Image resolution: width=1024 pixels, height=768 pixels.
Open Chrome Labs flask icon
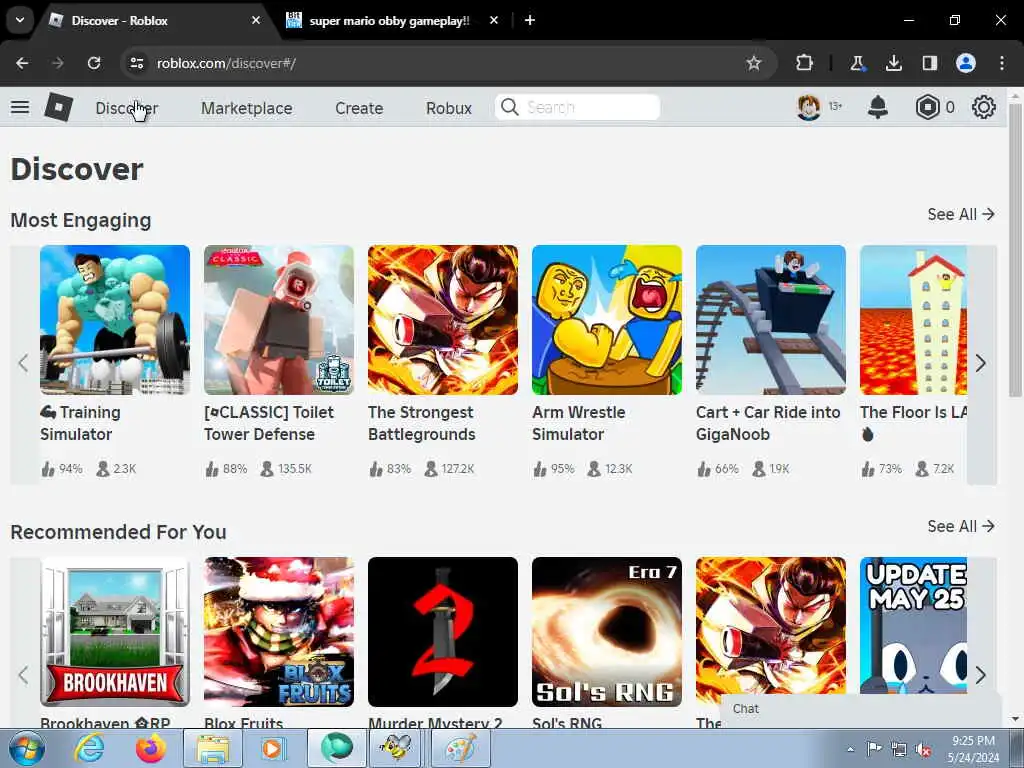(x=857, y=63)
